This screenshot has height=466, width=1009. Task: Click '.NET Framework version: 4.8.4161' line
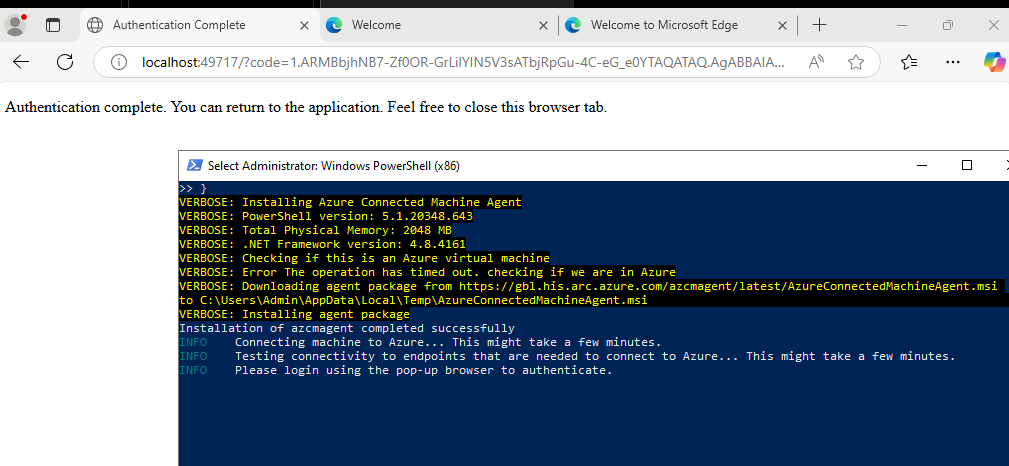tap(322, 244)
